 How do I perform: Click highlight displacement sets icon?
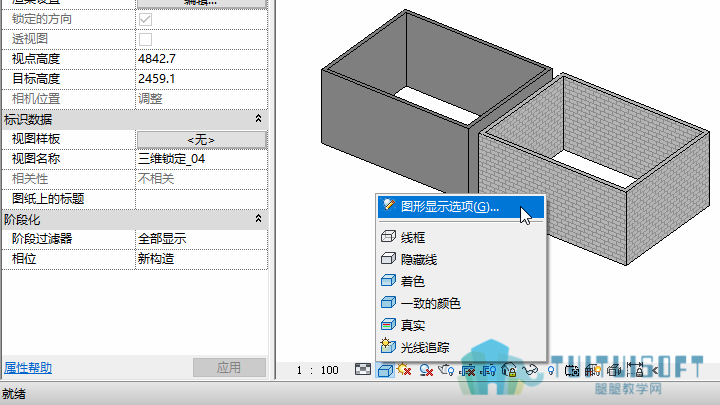click(x=614, y=370)
